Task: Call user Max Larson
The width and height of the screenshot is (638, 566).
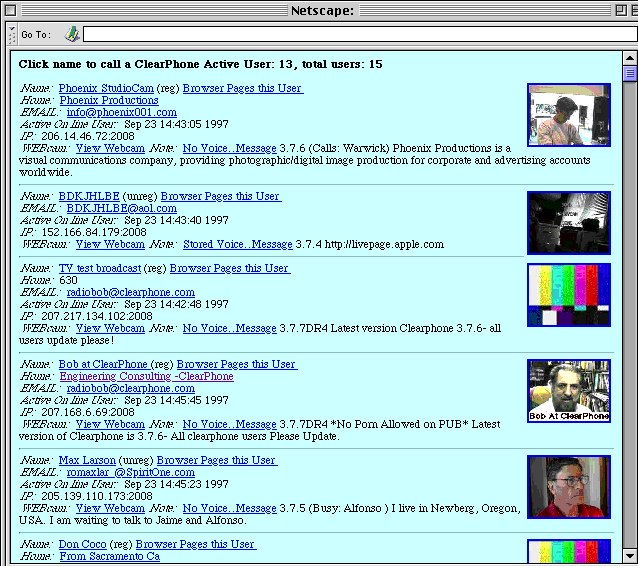Action: tap(87, 460)
